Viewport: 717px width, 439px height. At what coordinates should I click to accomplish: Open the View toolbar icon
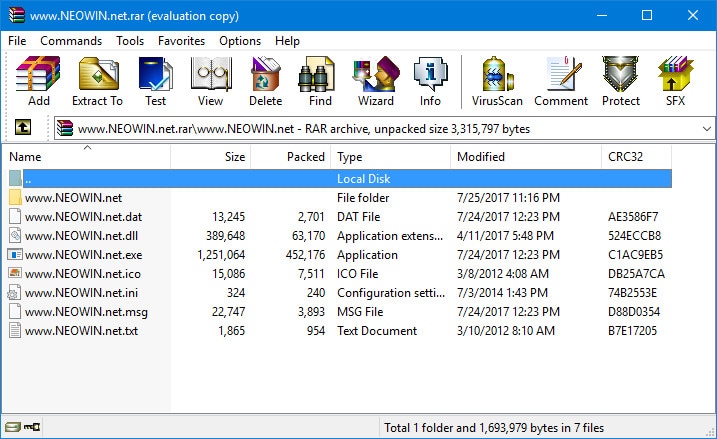point(211,73)
